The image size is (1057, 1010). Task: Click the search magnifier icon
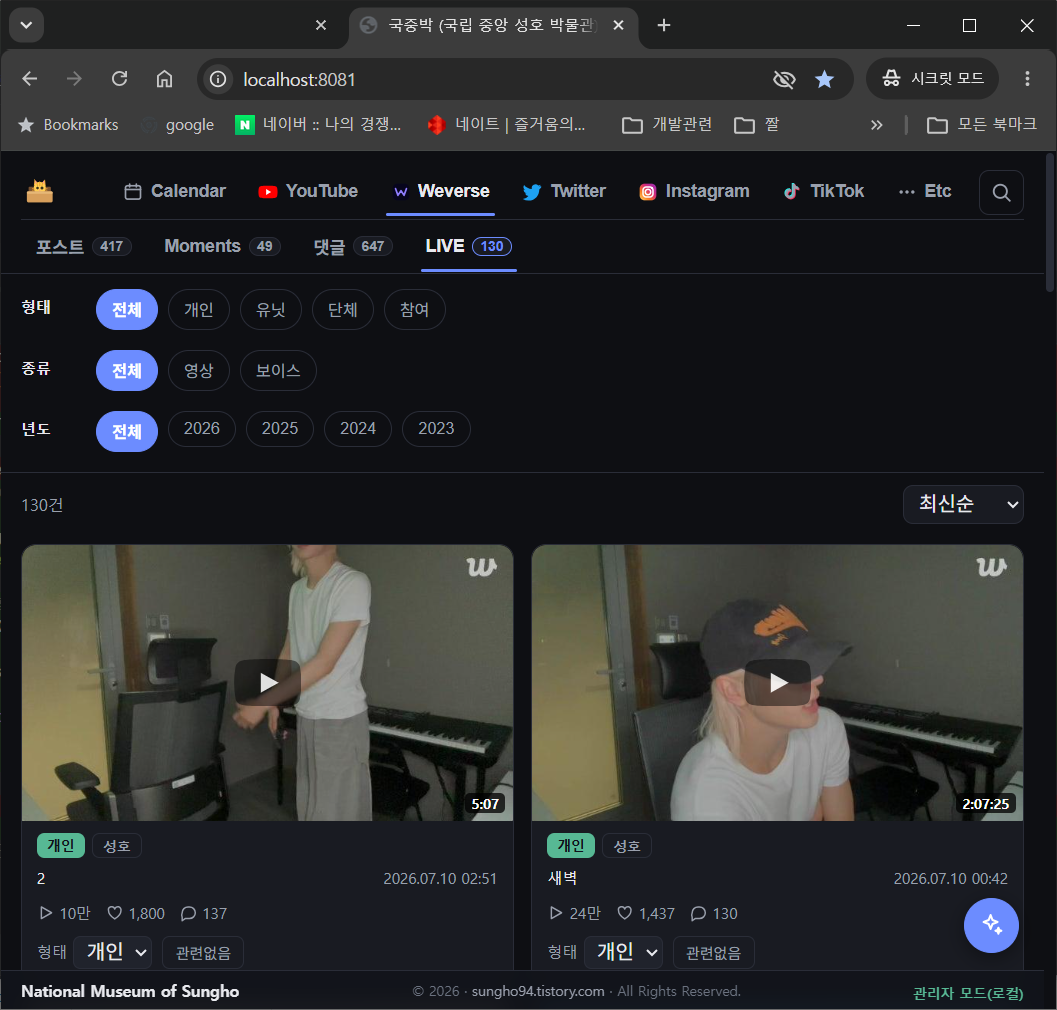tap(1001, 193)
